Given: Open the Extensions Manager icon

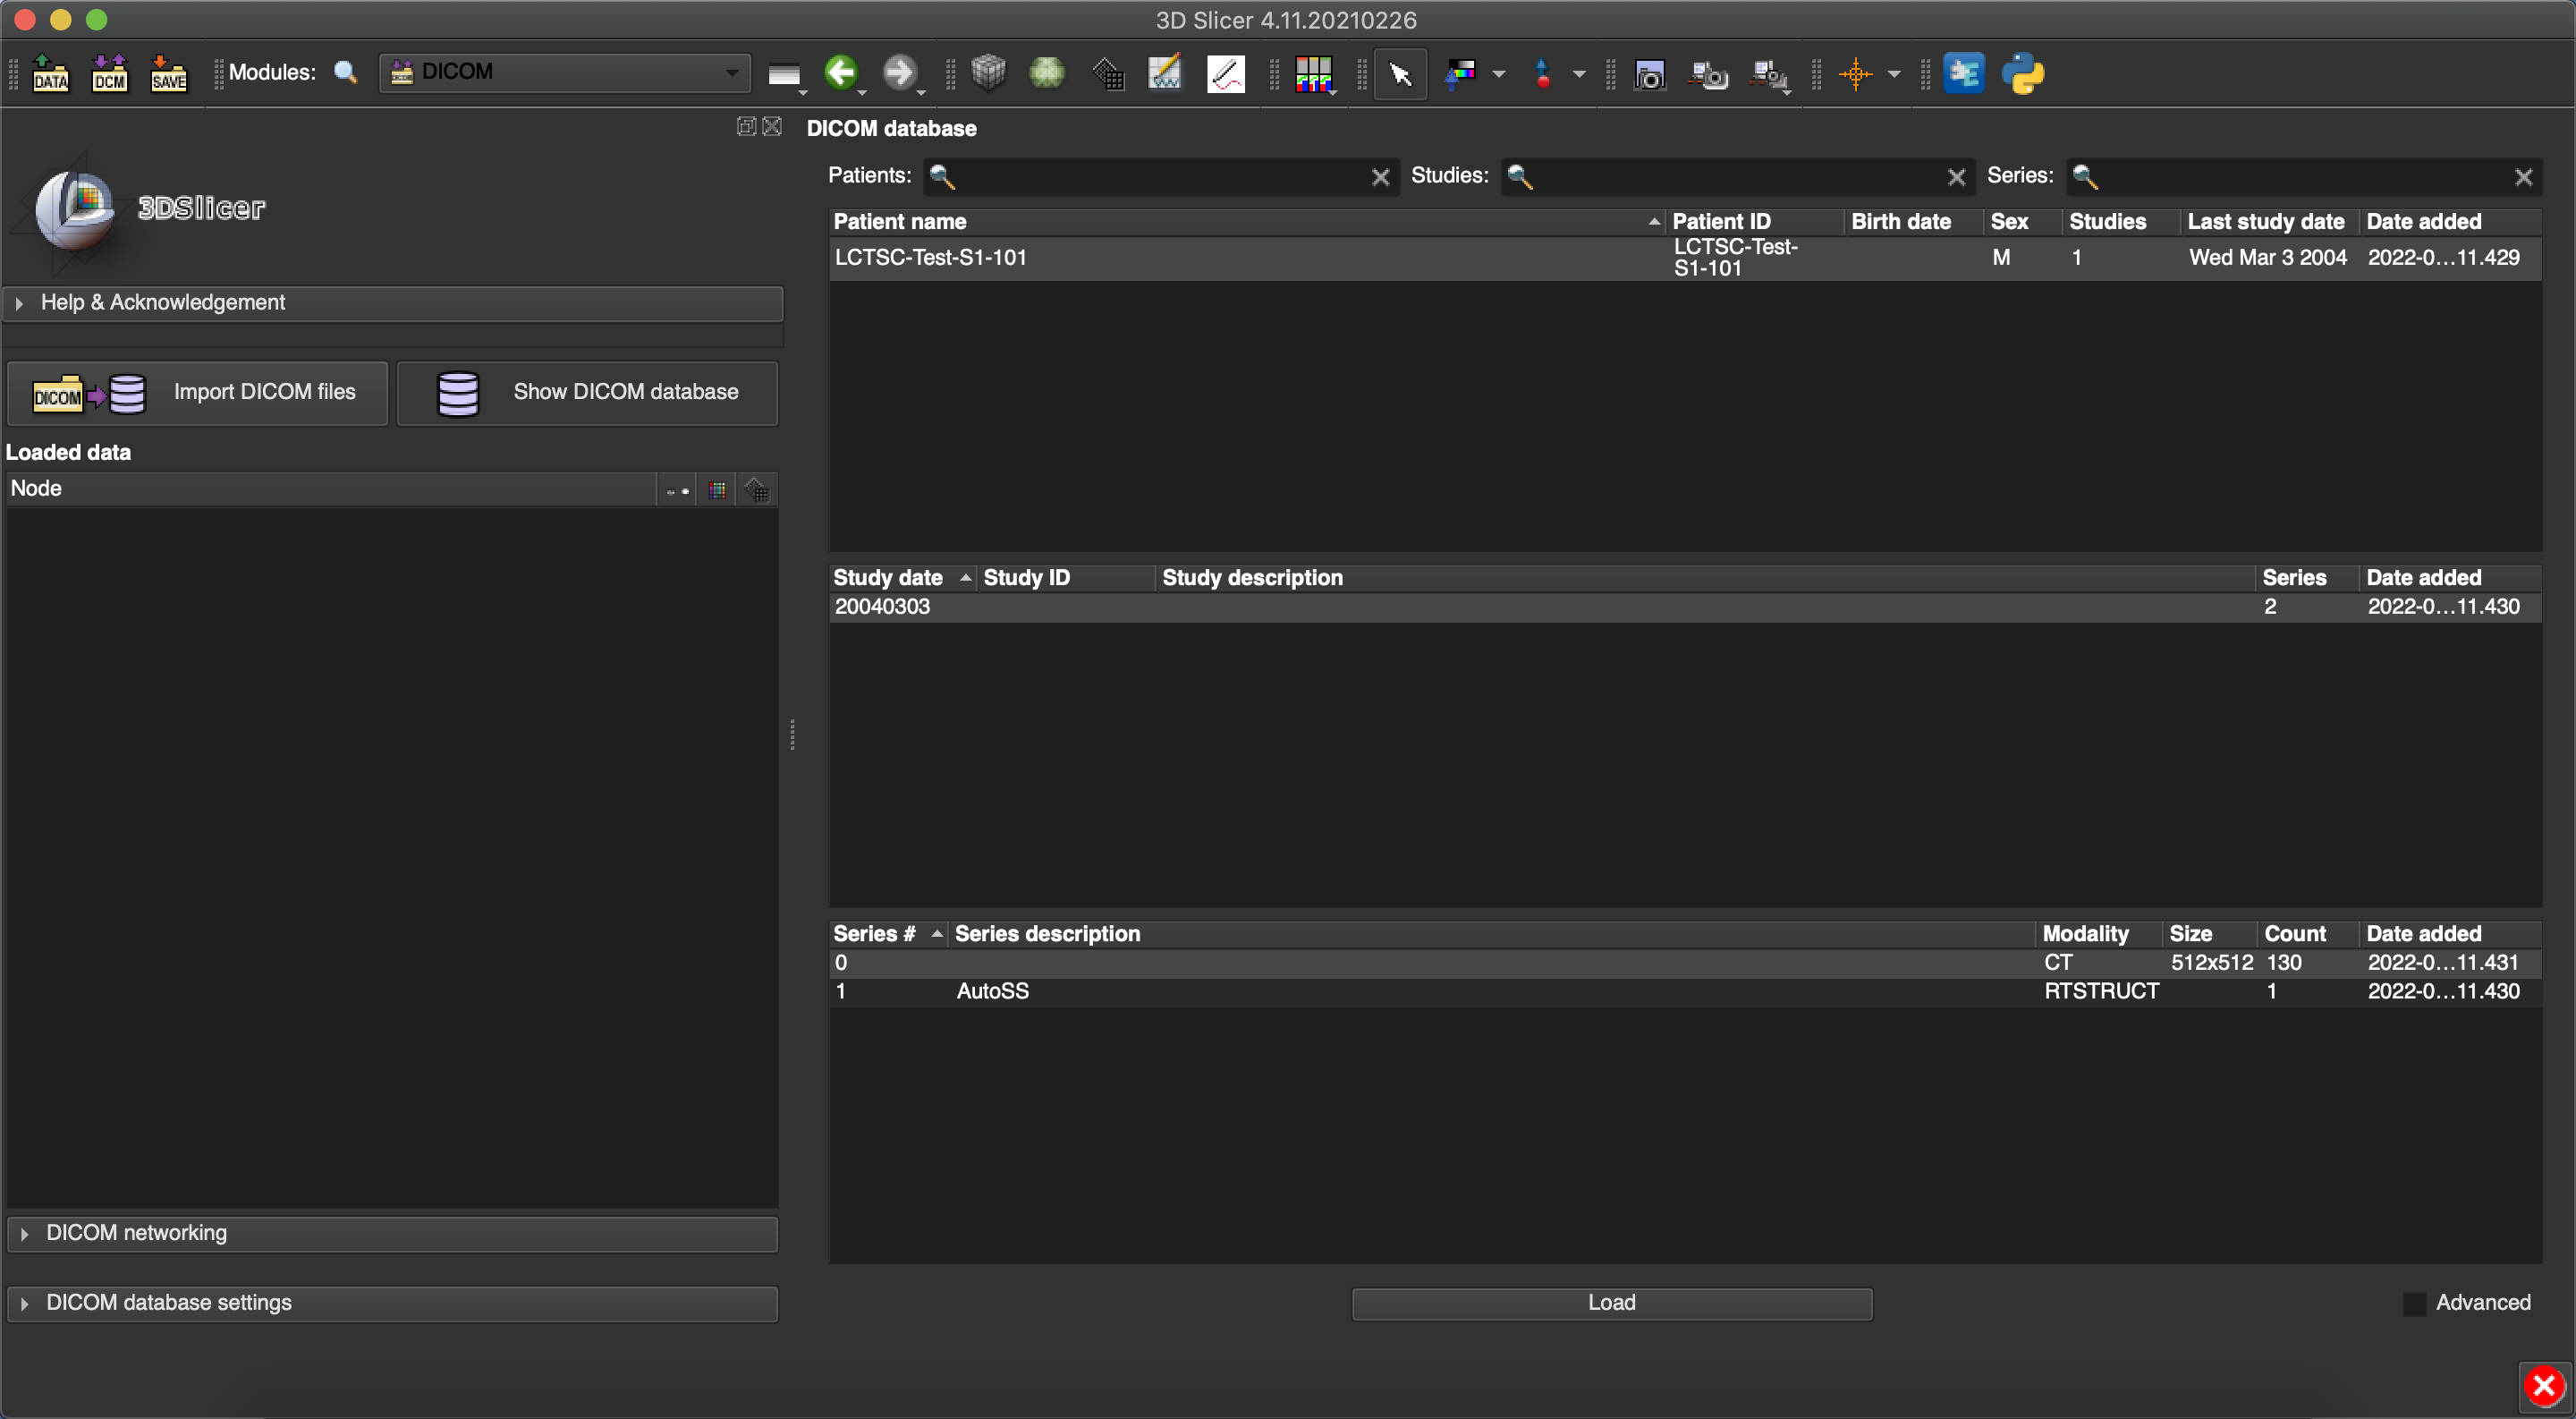Looking at the screenshot, I should (x=1963, y=73).
